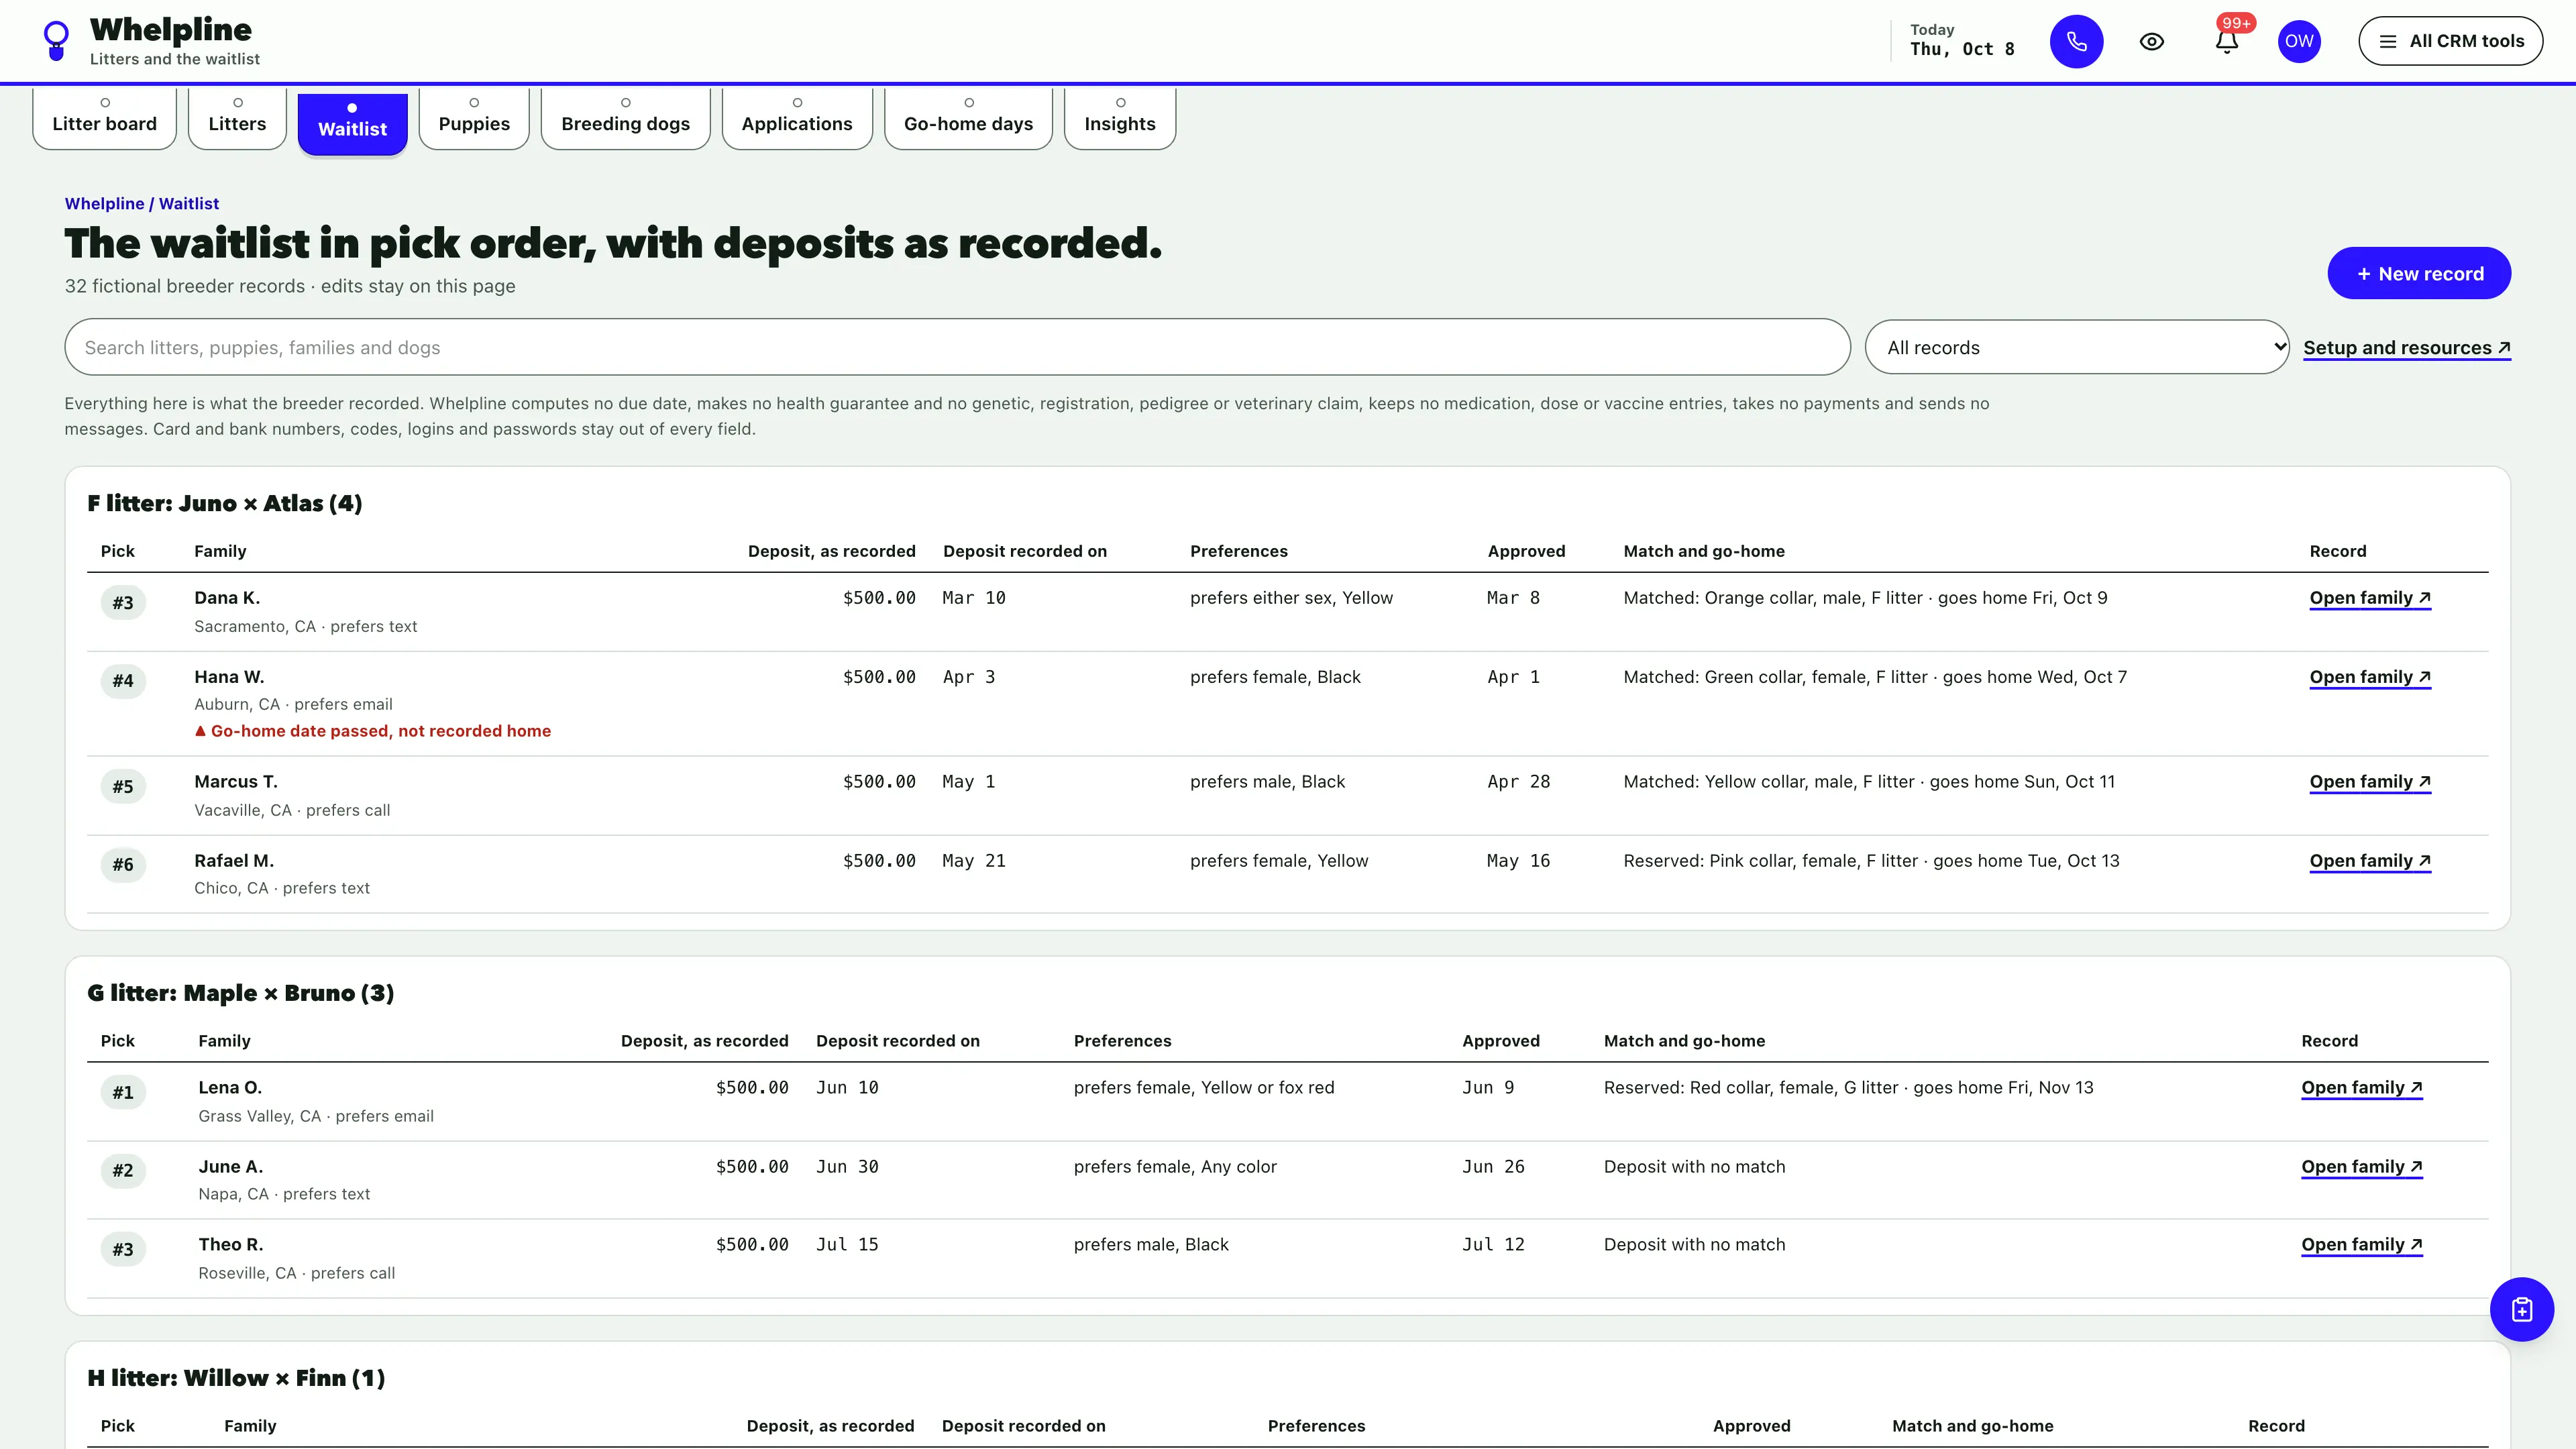Open family record for Rafael M.

point(2369,861)
